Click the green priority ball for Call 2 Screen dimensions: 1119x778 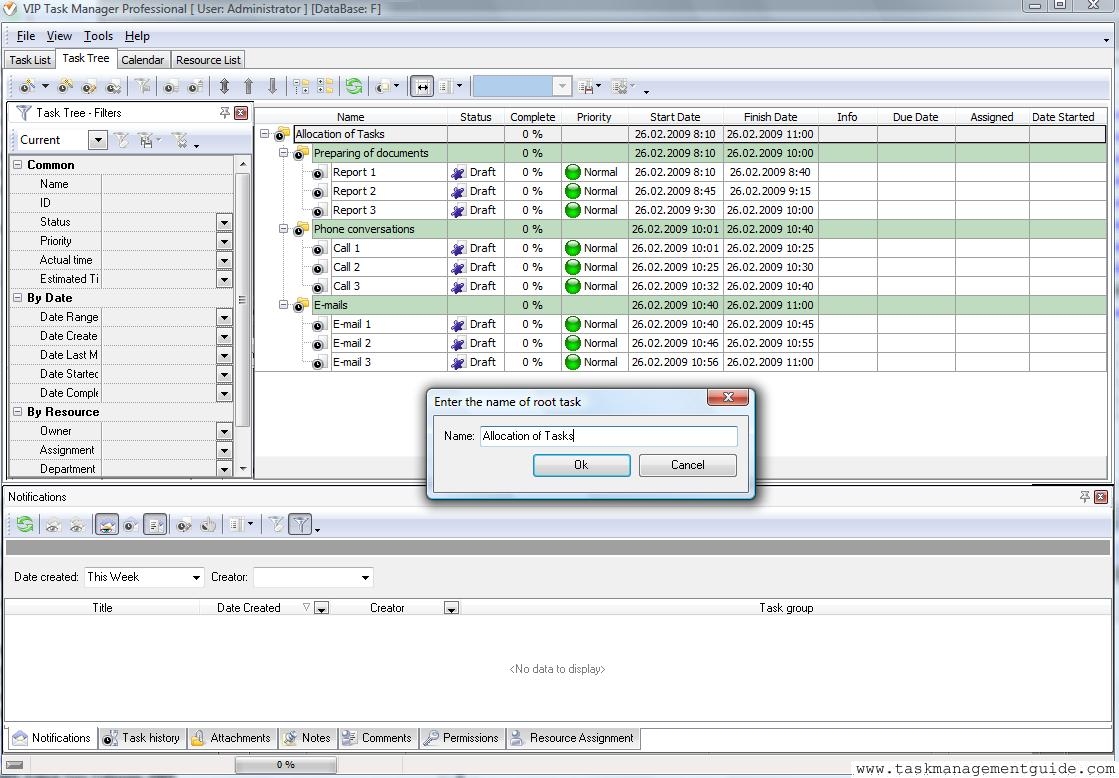(572, 267)
